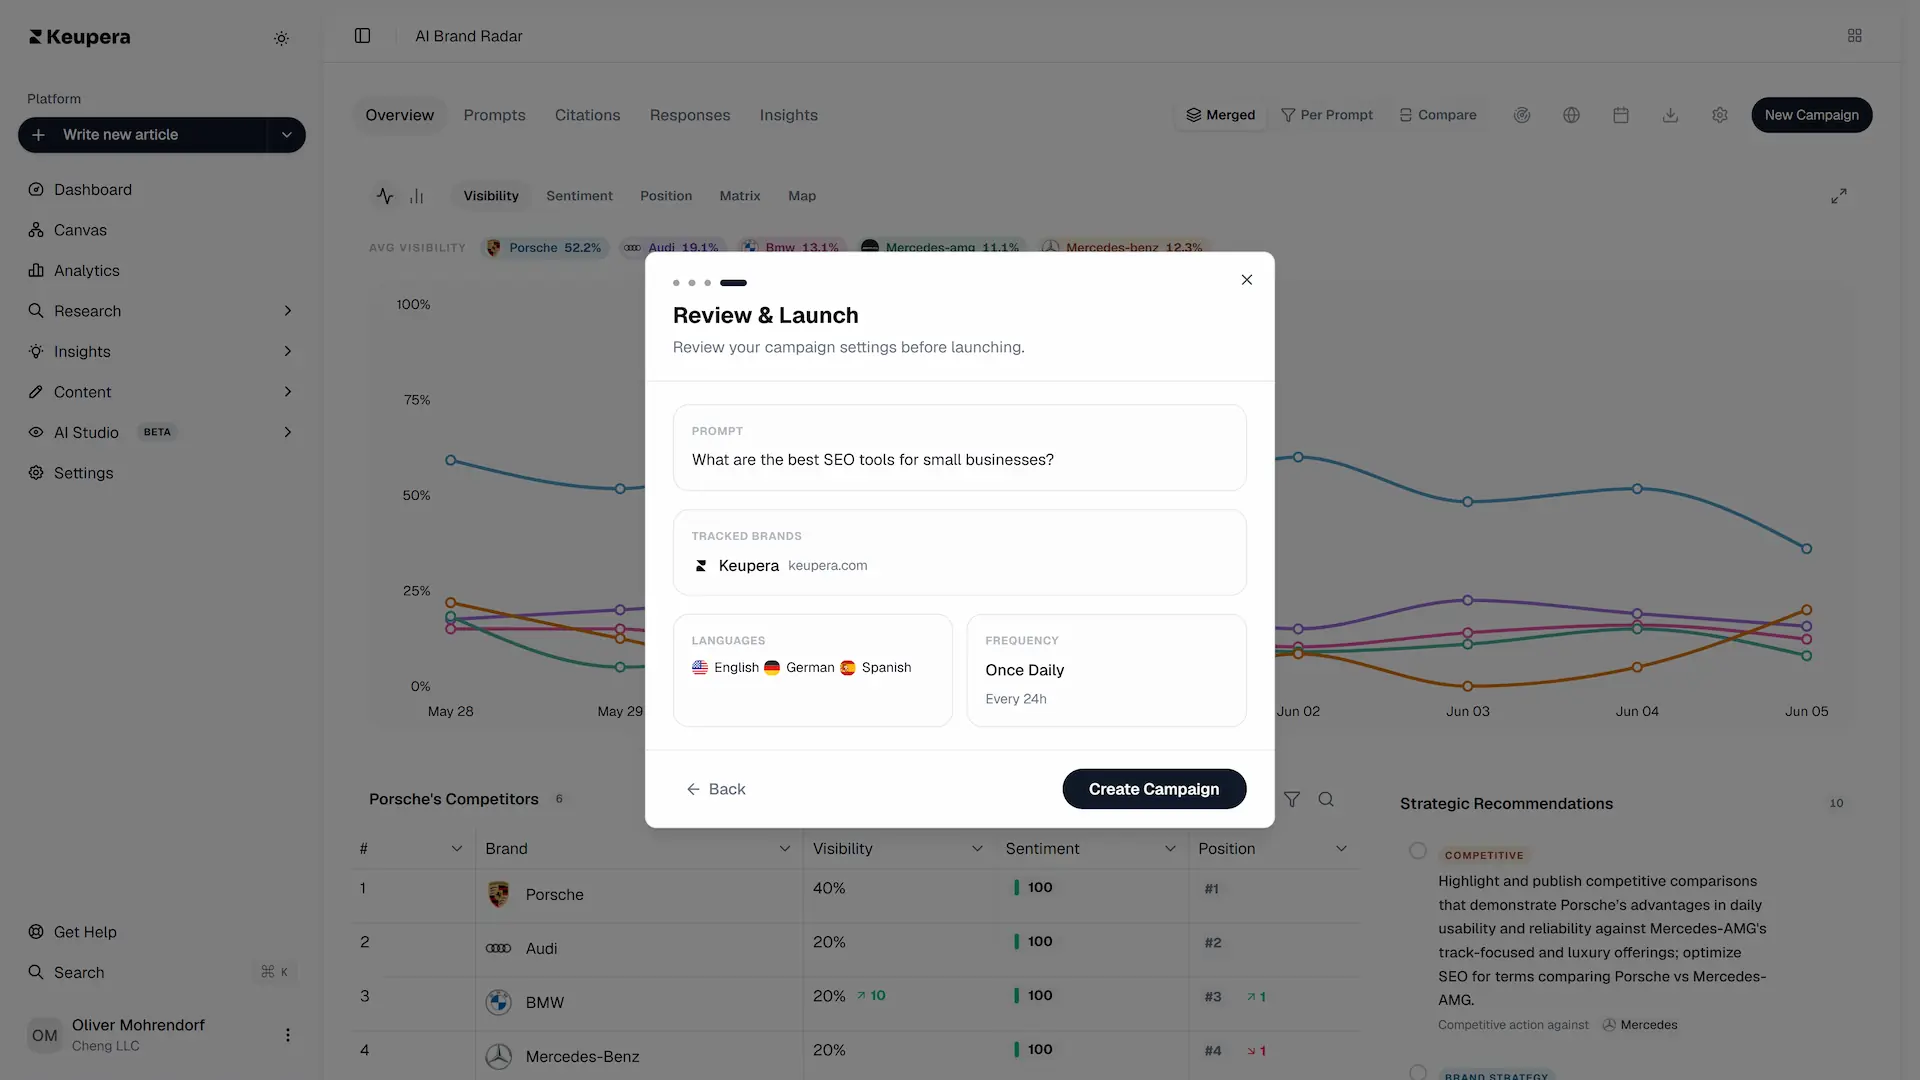Open the Position column dropdown
This screenshot has height=1080, width=1920.
click(x=1341, y=849)
